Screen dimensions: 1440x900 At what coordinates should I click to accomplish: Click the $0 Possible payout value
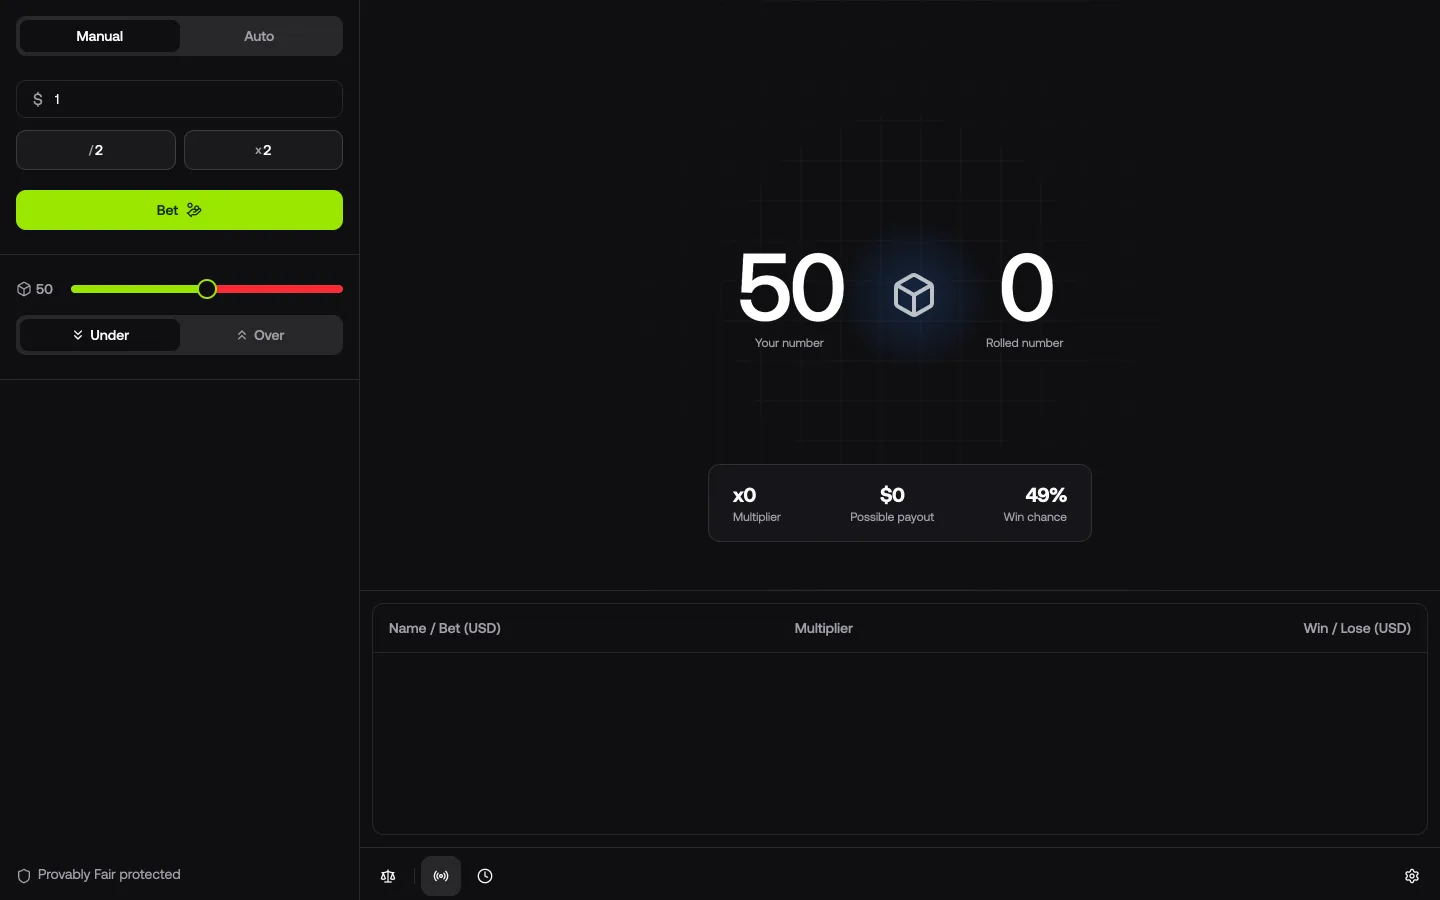[892, 495]
